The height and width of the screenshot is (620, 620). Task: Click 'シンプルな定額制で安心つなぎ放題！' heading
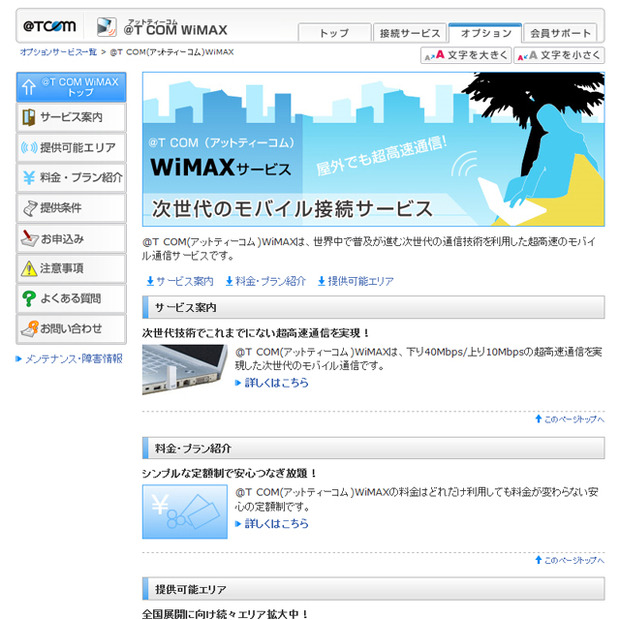point(230,473)
